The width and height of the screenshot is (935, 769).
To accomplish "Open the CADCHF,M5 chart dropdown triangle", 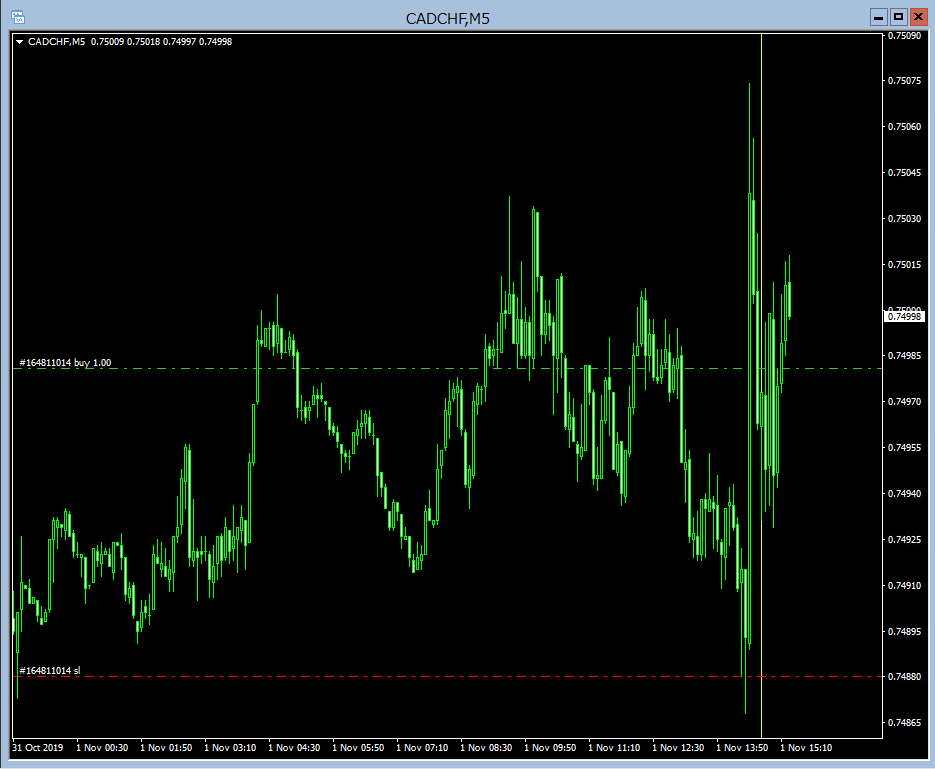I will pyautogui.click(x=20, y=42).
